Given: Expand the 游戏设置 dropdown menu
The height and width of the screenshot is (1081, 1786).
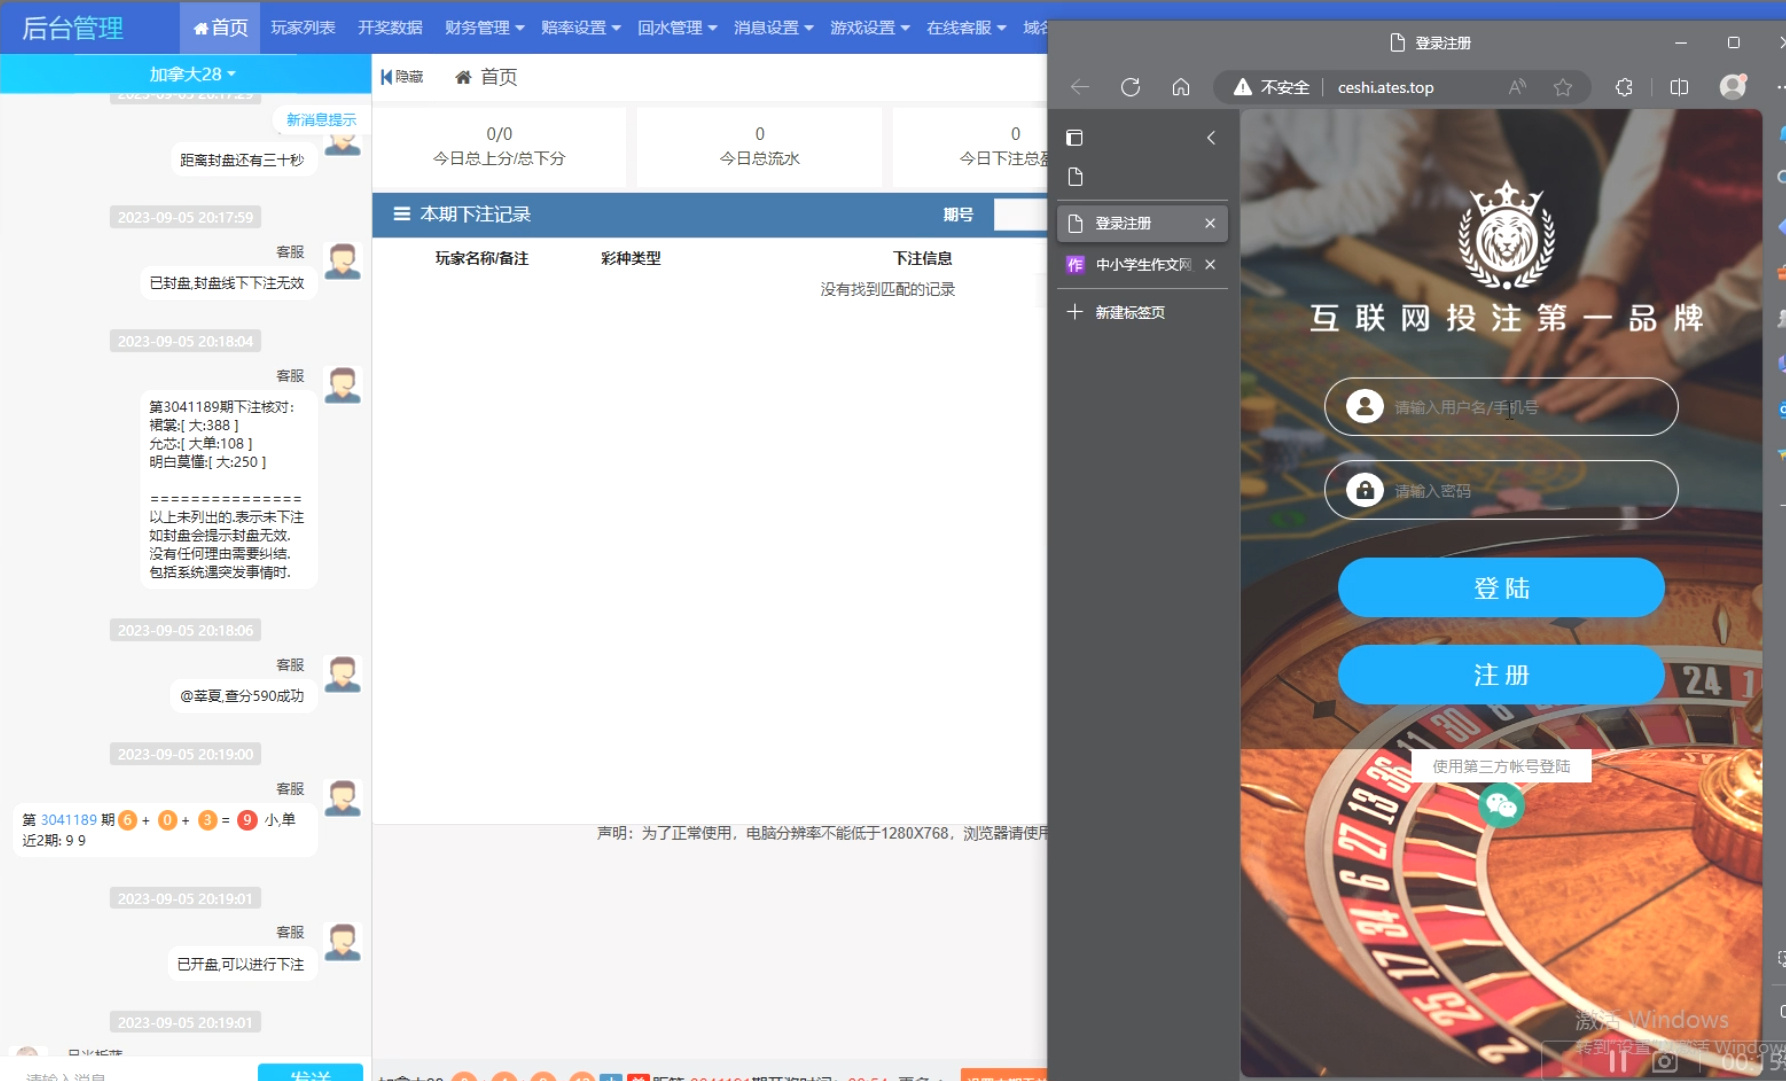Looking at the screenshot, I should point(869,27).
